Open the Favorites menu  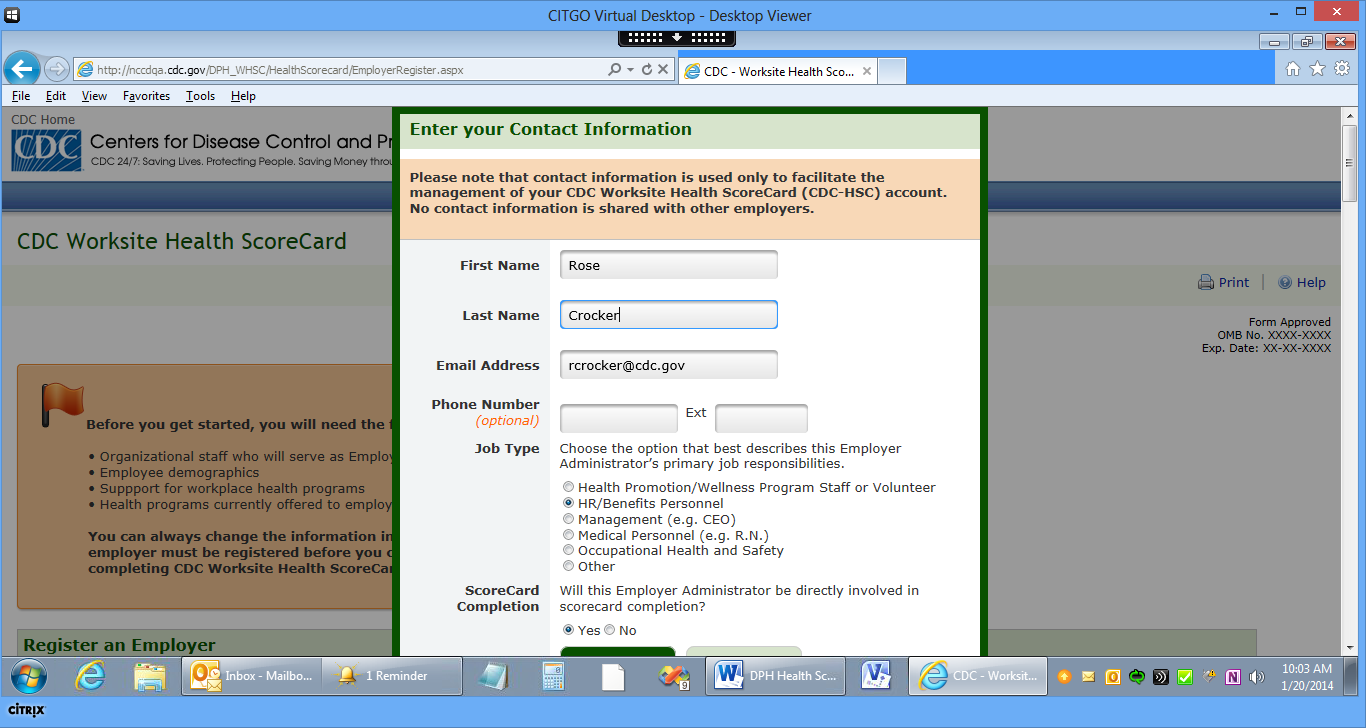pos(146,96)
